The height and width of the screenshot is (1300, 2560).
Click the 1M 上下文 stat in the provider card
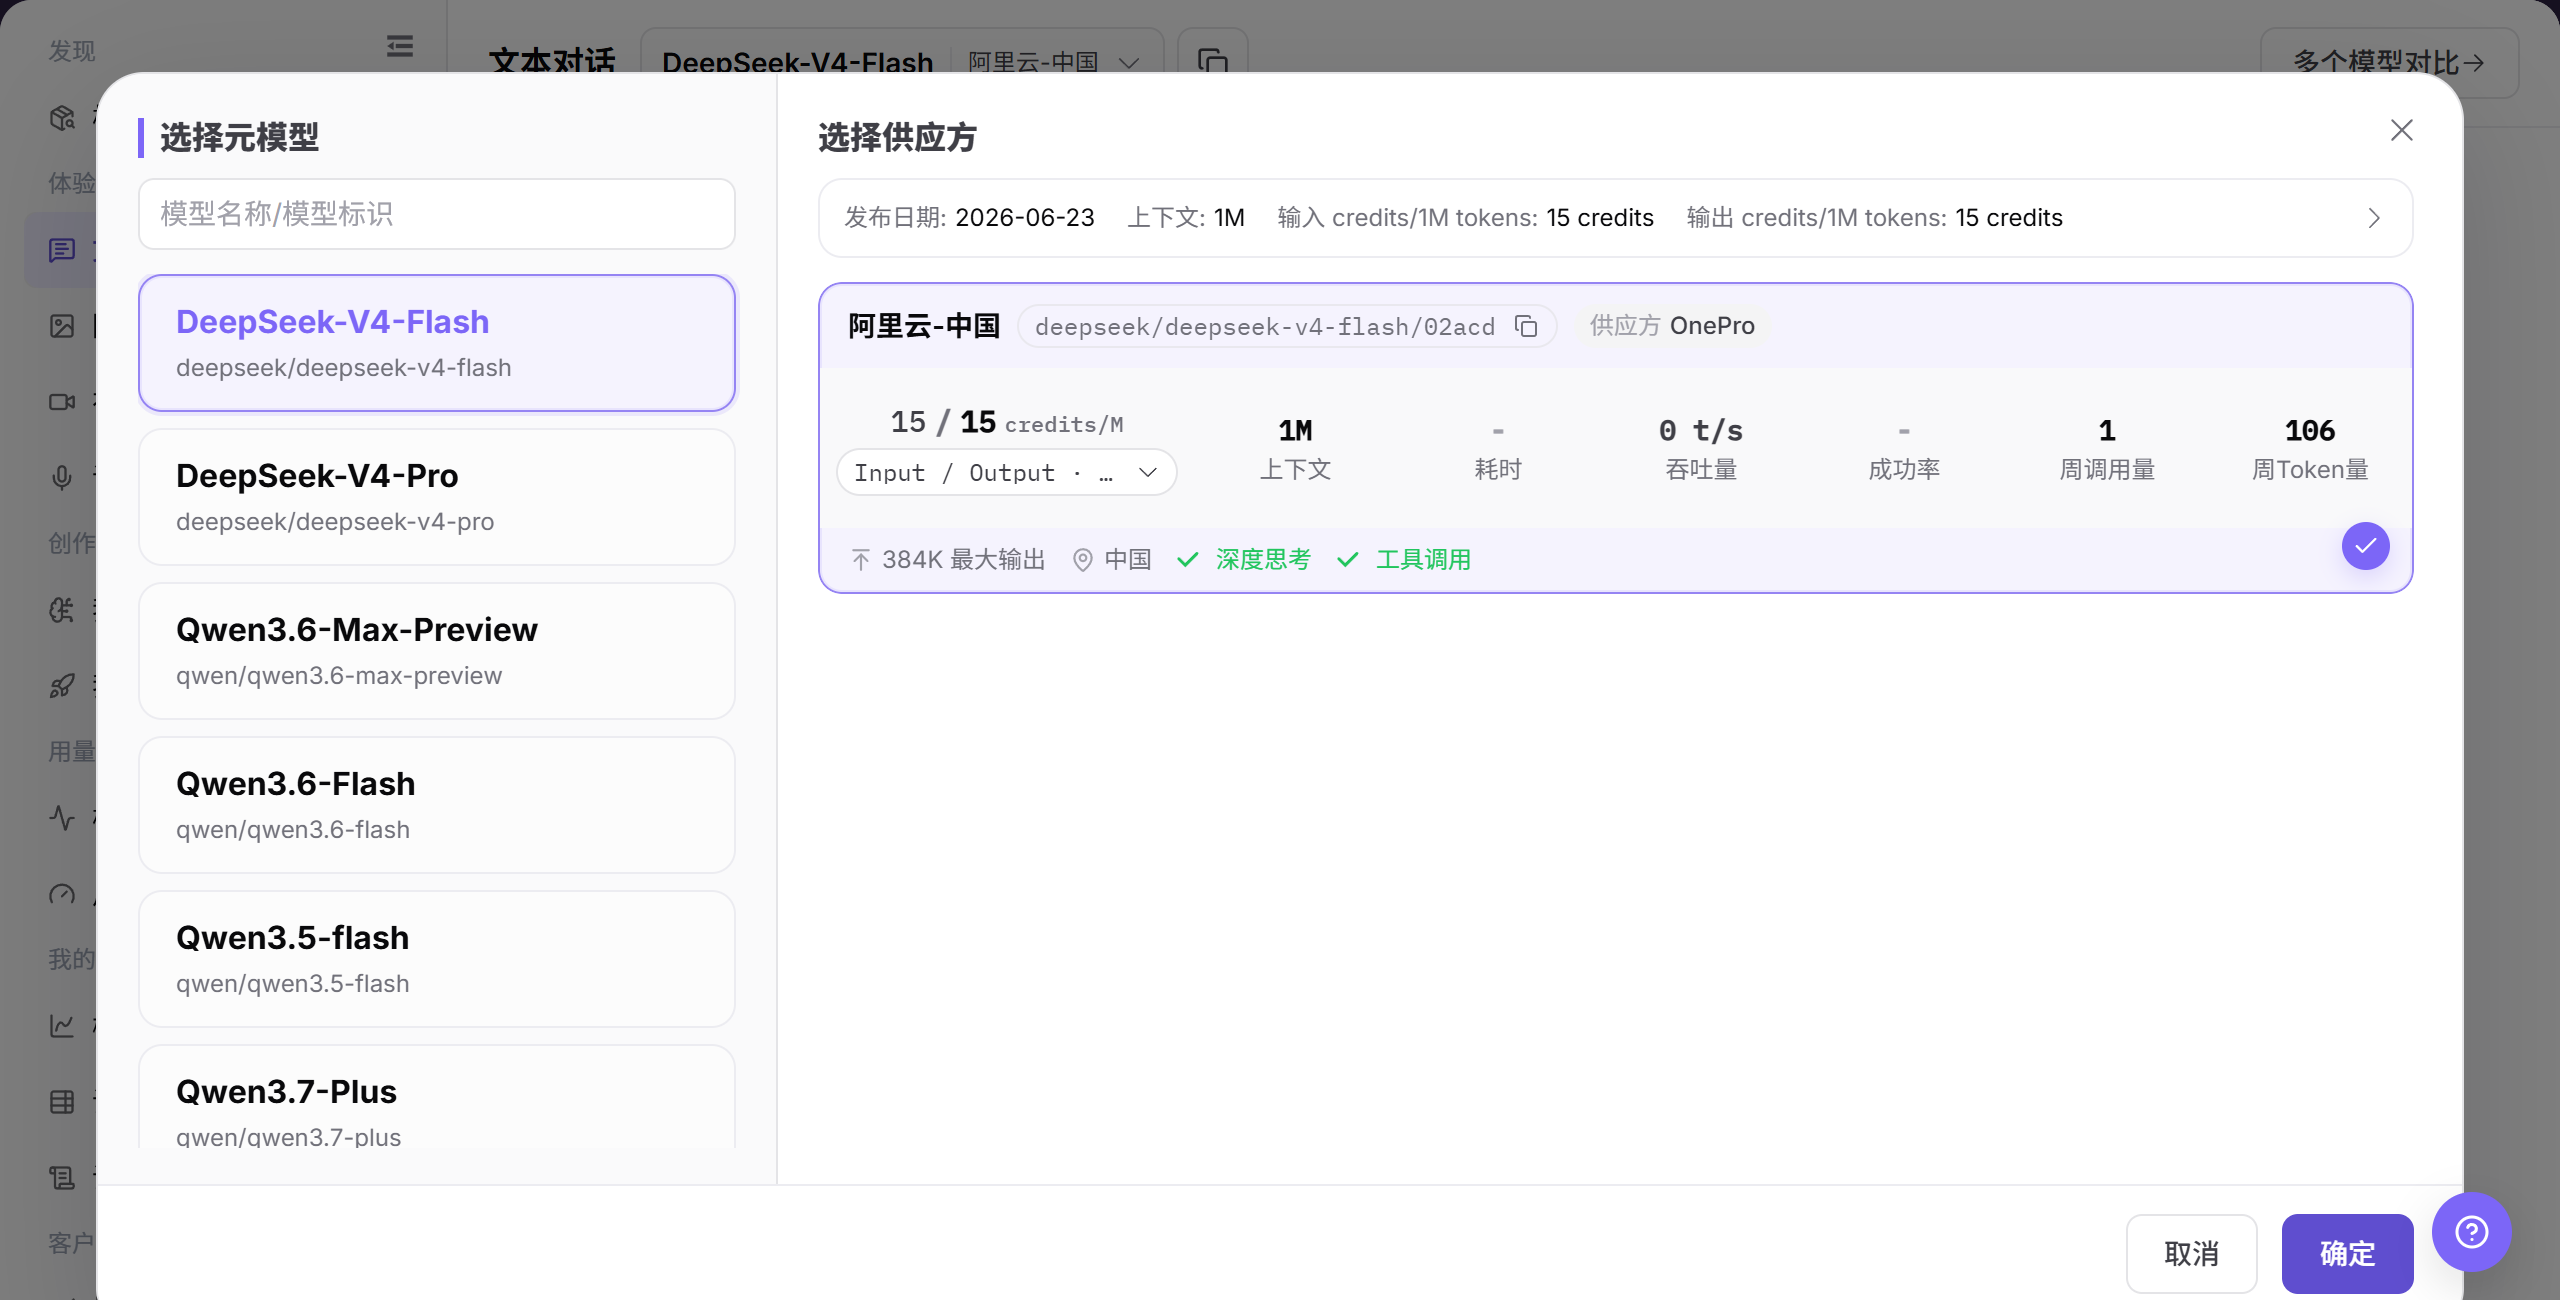(1295, 449)
